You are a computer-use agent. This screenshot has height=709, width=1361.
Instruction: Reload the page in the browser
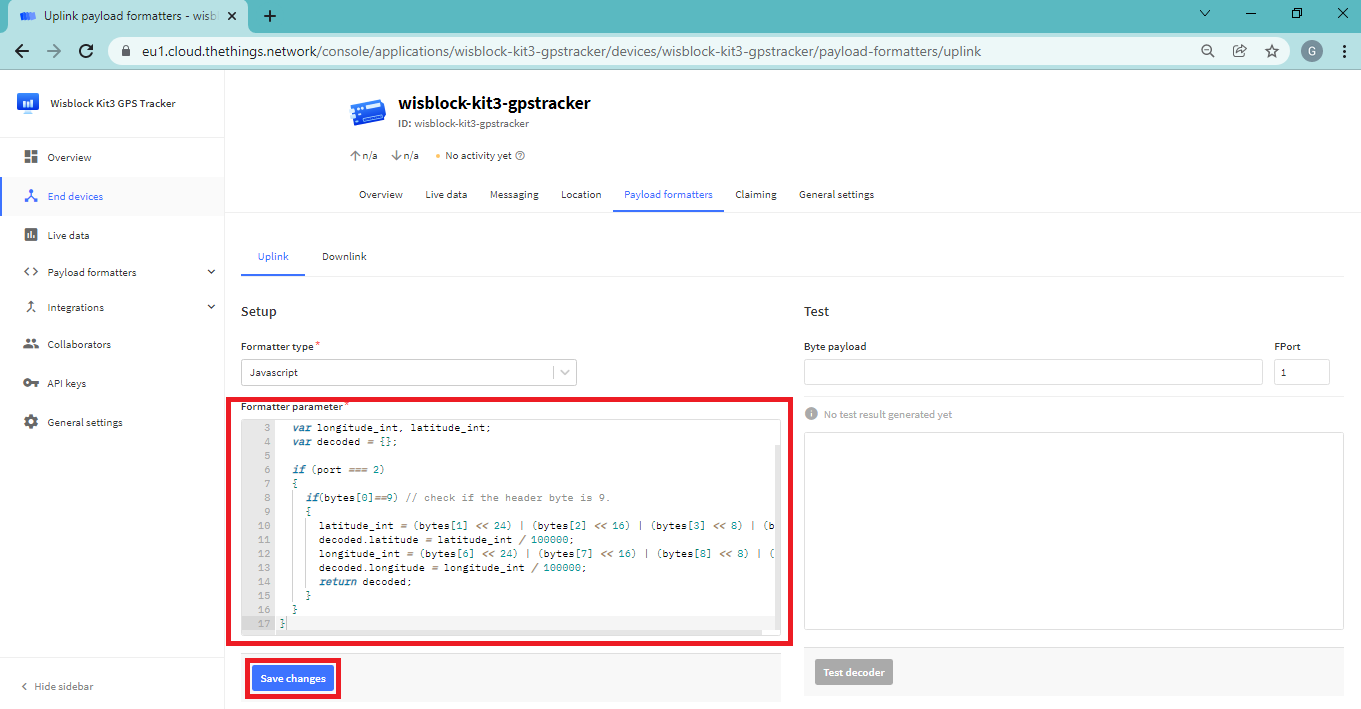click(86, 51)
